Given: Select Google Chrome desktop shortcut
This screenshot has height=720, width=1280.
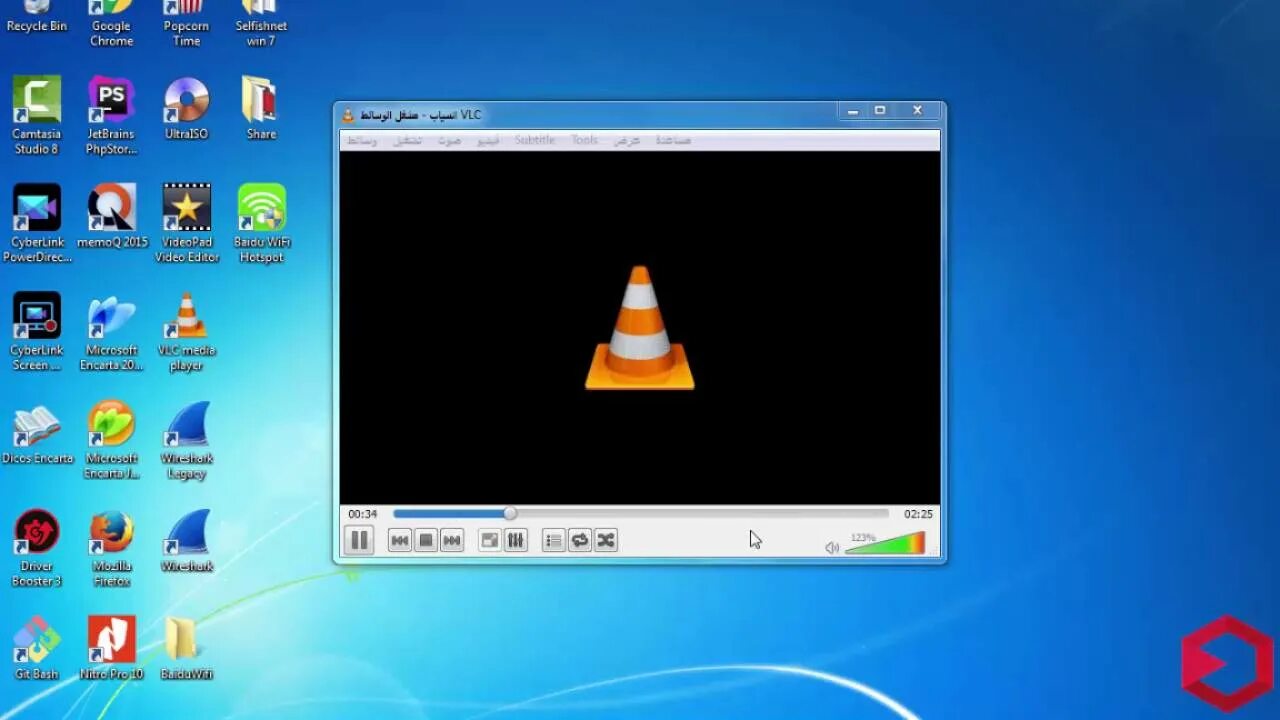Looking at the screenshot, I should (111, 24).
